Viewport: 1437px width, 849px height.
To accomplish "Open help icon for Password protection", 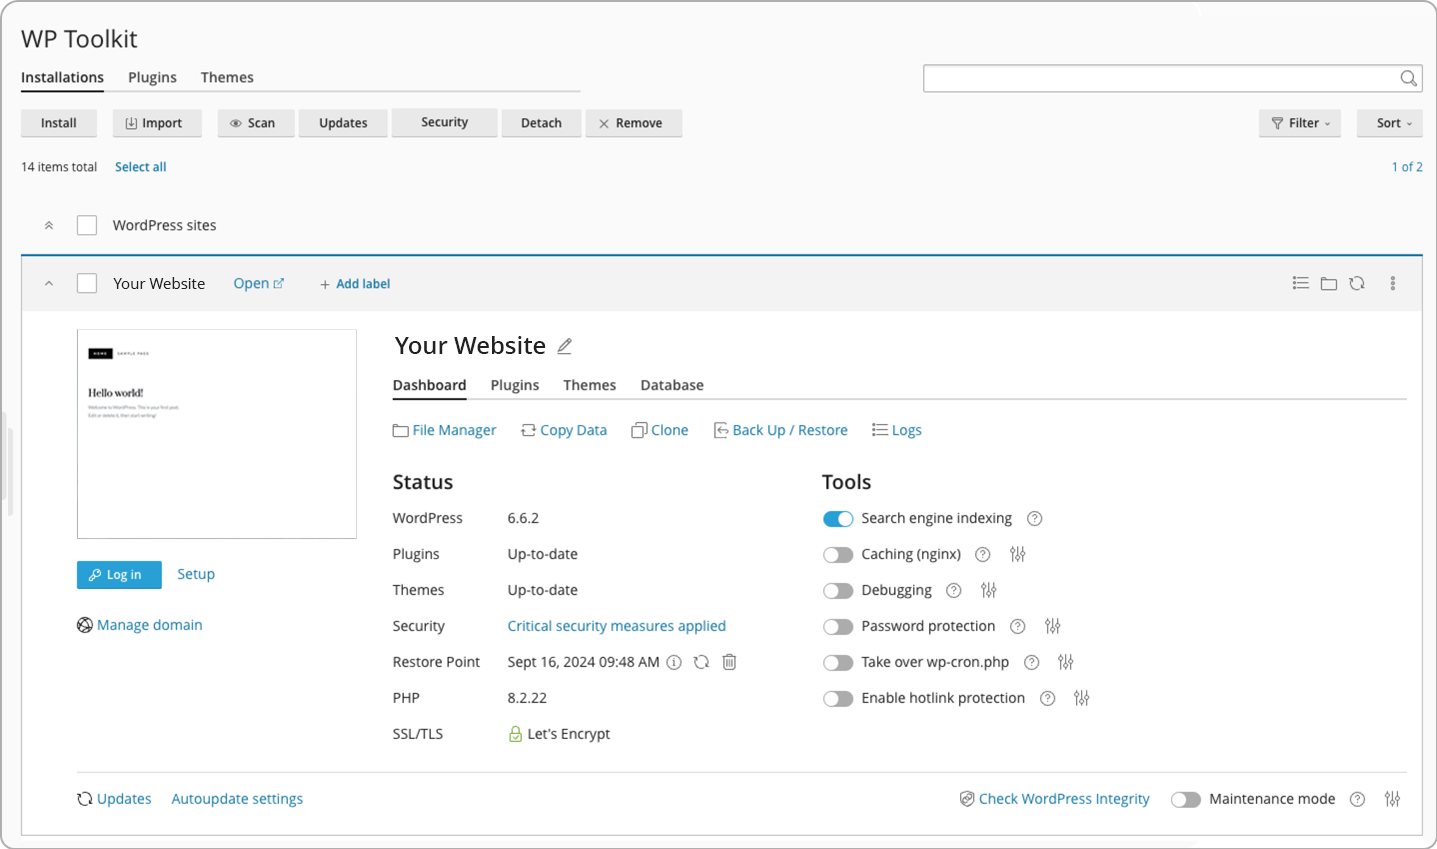I will 1017,626.
